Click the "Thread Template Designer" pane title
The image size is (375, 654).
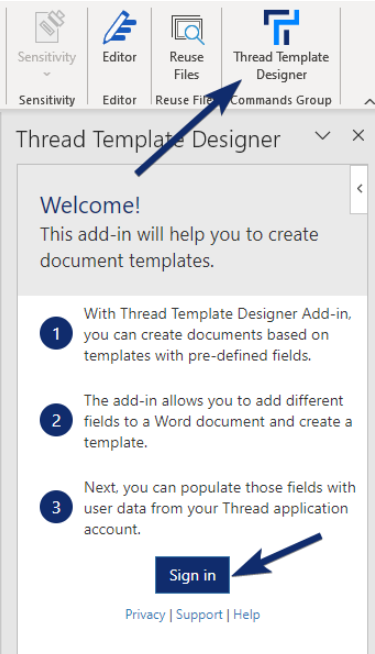148,139
